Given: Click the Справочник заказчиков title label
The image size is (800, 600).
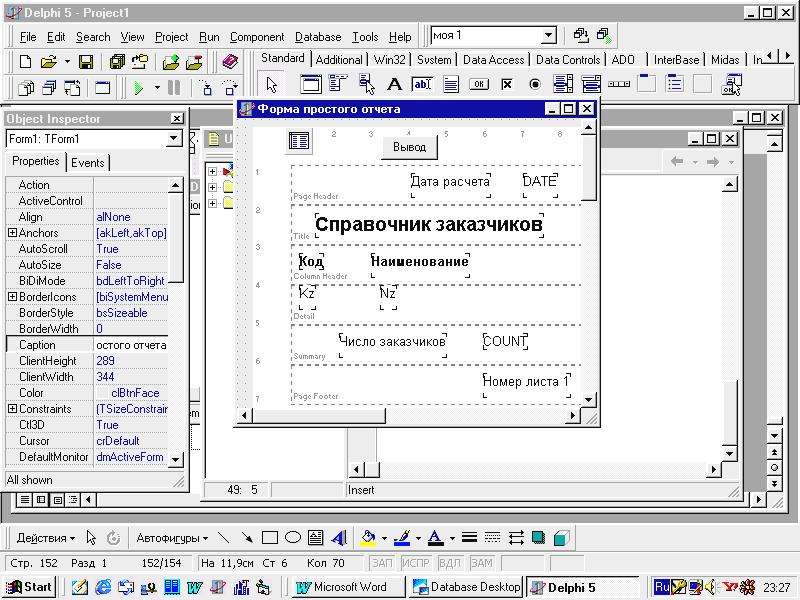Looking at the screenshot, I should [x=429, y=224].
